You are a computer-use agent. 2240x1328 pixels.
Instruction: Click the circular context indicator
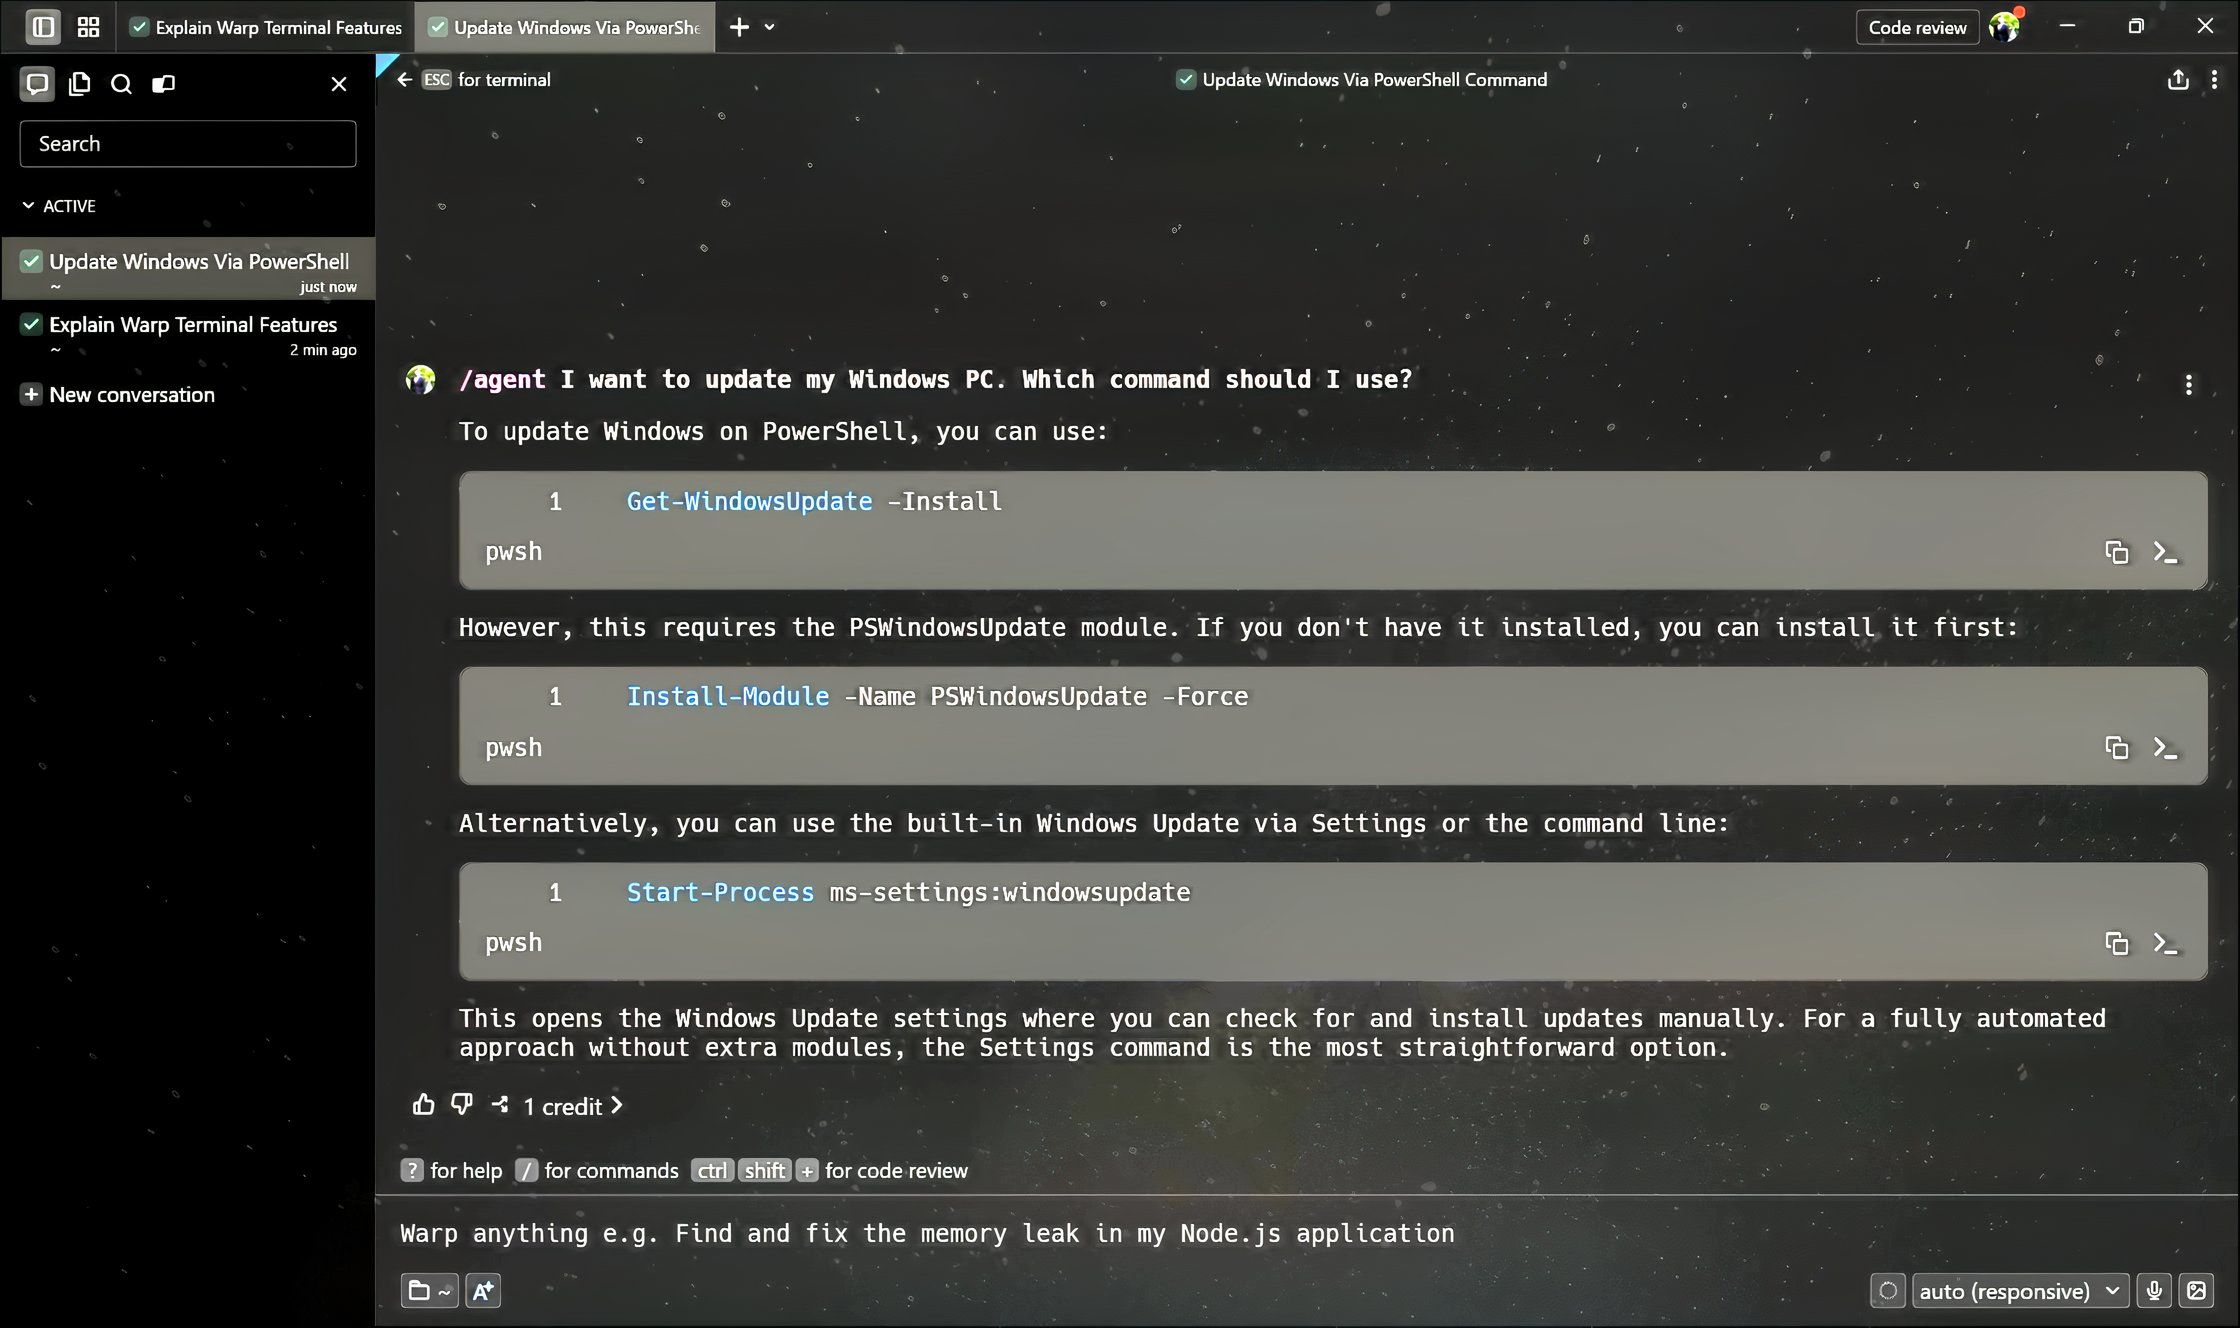click(x=1888, y=1291)
